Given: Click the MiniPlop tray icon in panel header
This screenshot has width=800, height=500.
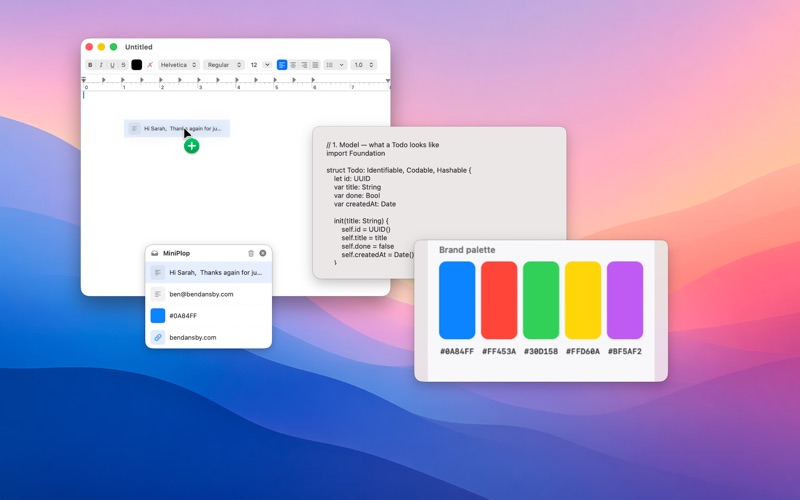Looking at the screenshot, I should [155, 253].
